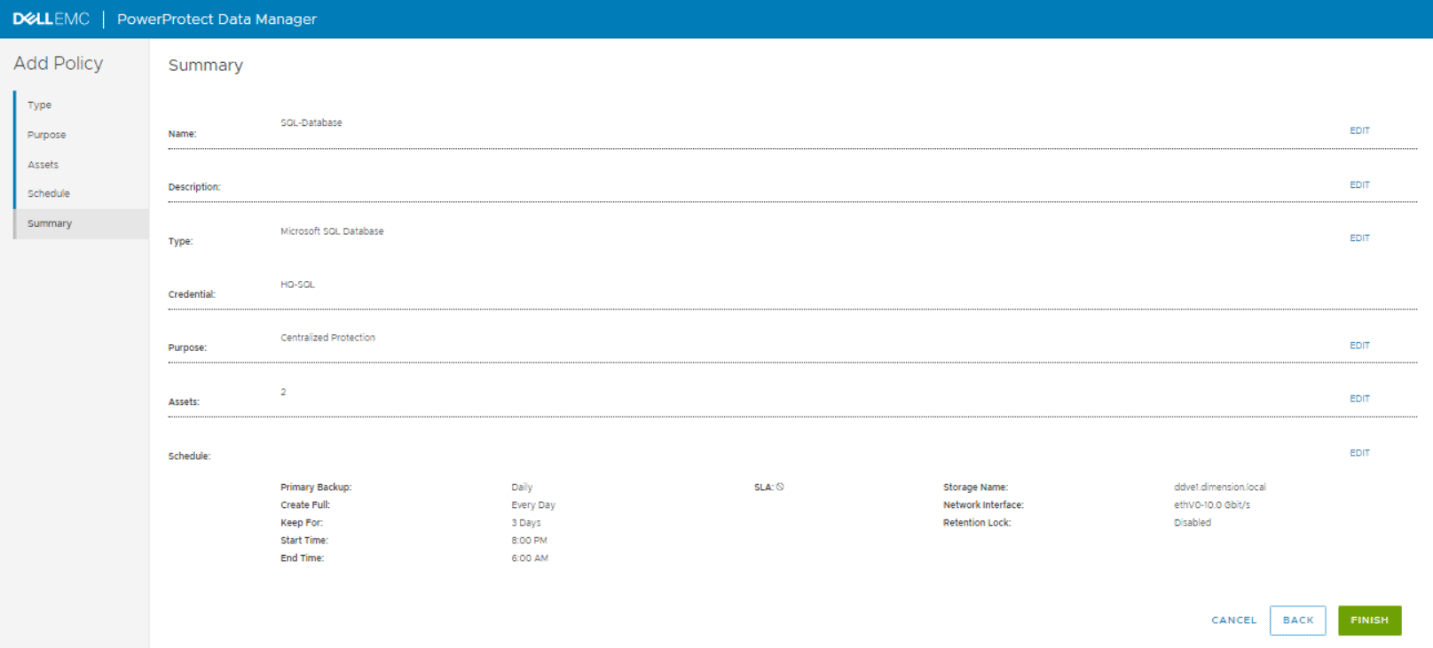
Task: Go to the Schedule wizard step
Action: point(49,194)
